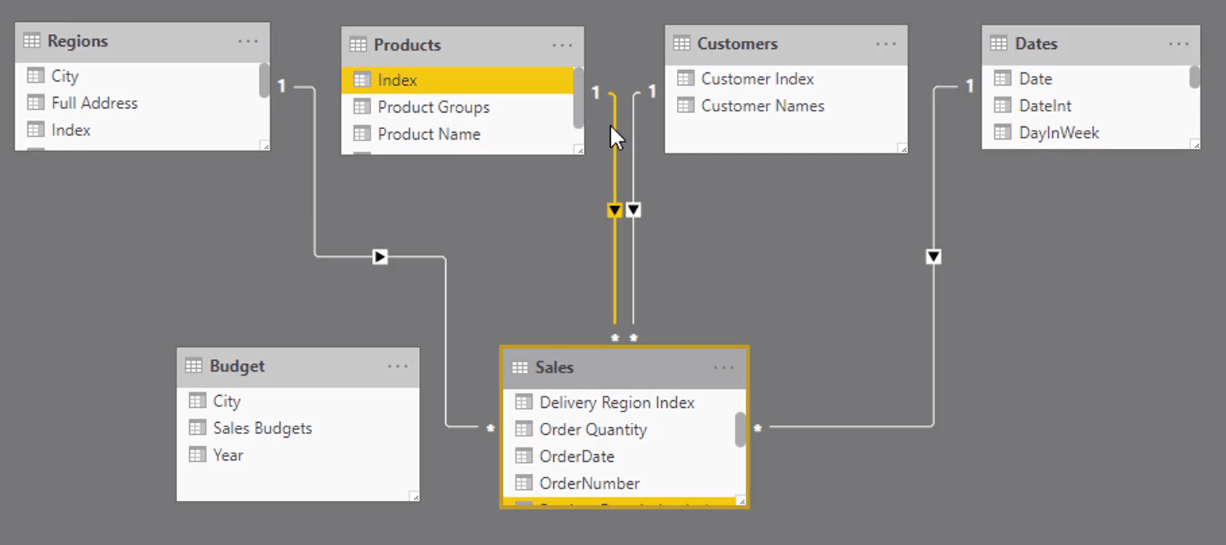Click the table icon in the Regions header
The height and width of the screenshot is (545, 1226).
coord(32,41)
